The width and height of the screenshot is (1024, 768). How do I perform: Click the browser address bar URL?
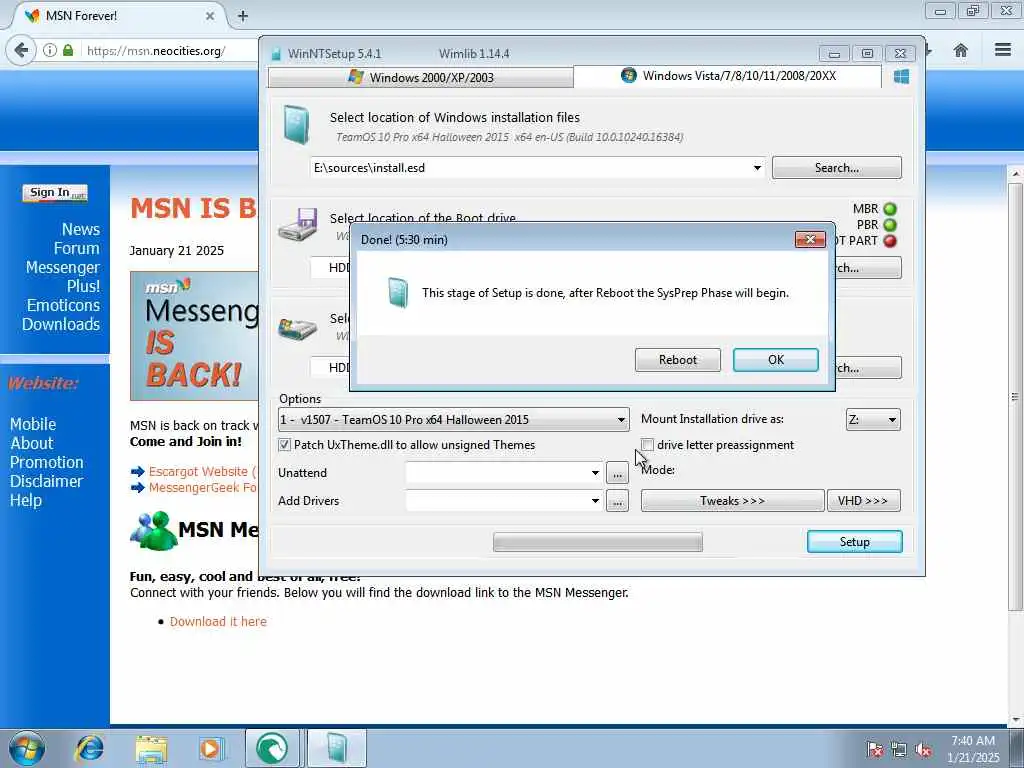[155, 50]
